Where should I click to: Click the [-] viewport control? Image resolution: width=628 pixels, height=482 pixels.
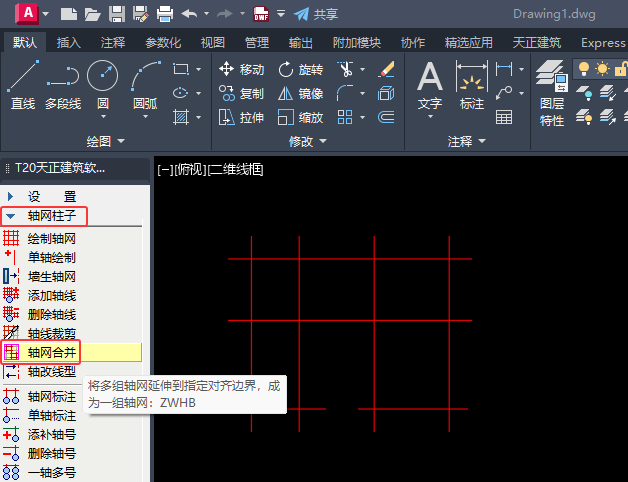165,170
